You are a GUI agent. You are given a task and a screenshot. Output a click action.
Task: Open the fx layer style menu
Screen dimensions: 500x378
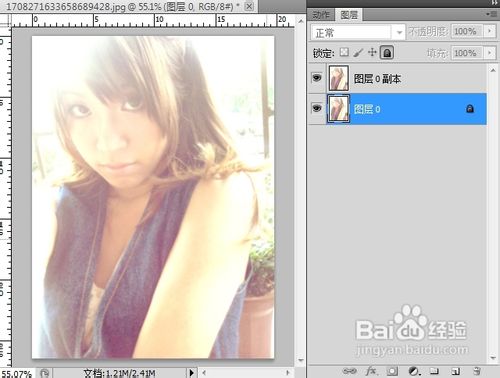coord(371,371)
